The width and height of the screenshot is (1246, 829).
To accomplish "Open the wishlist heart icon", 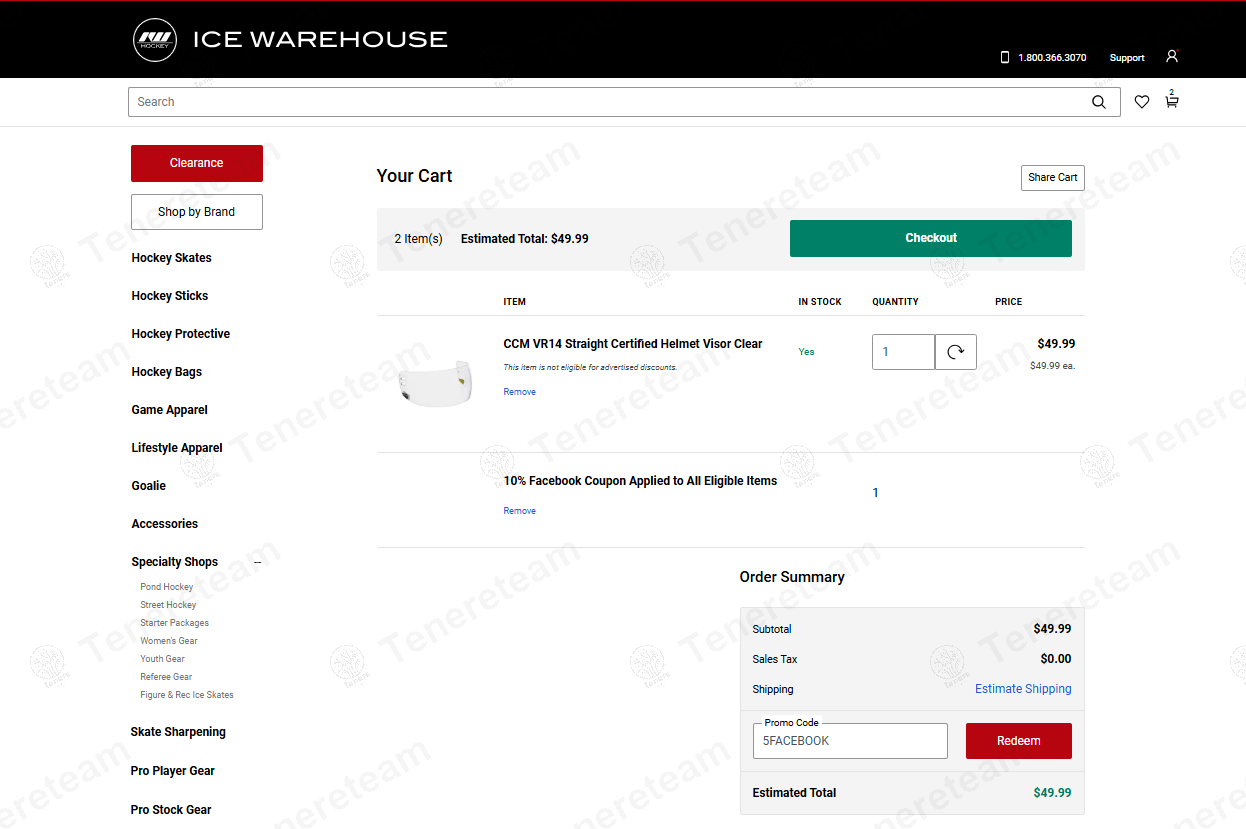I will (x=1141, y=102).
